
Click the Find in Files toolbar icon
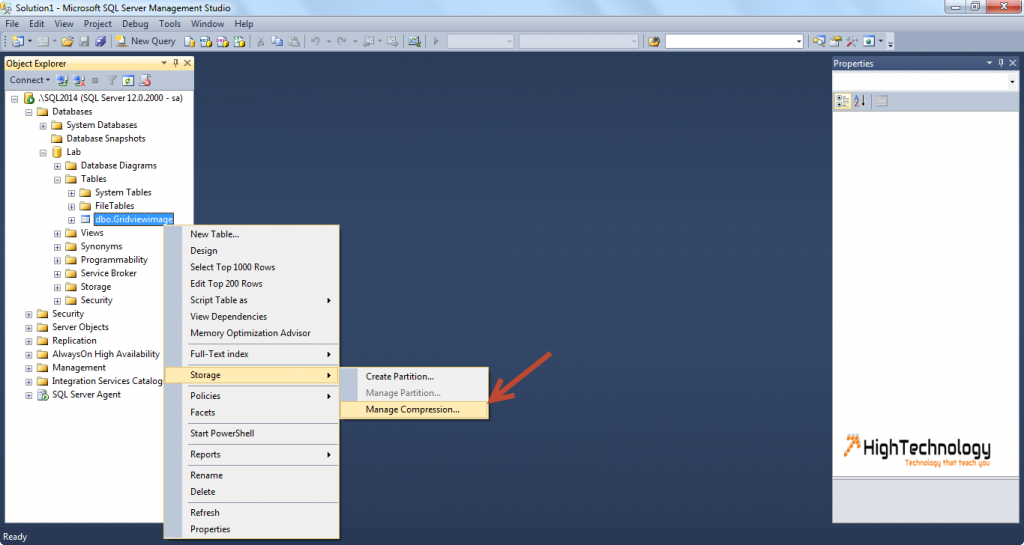654,41
